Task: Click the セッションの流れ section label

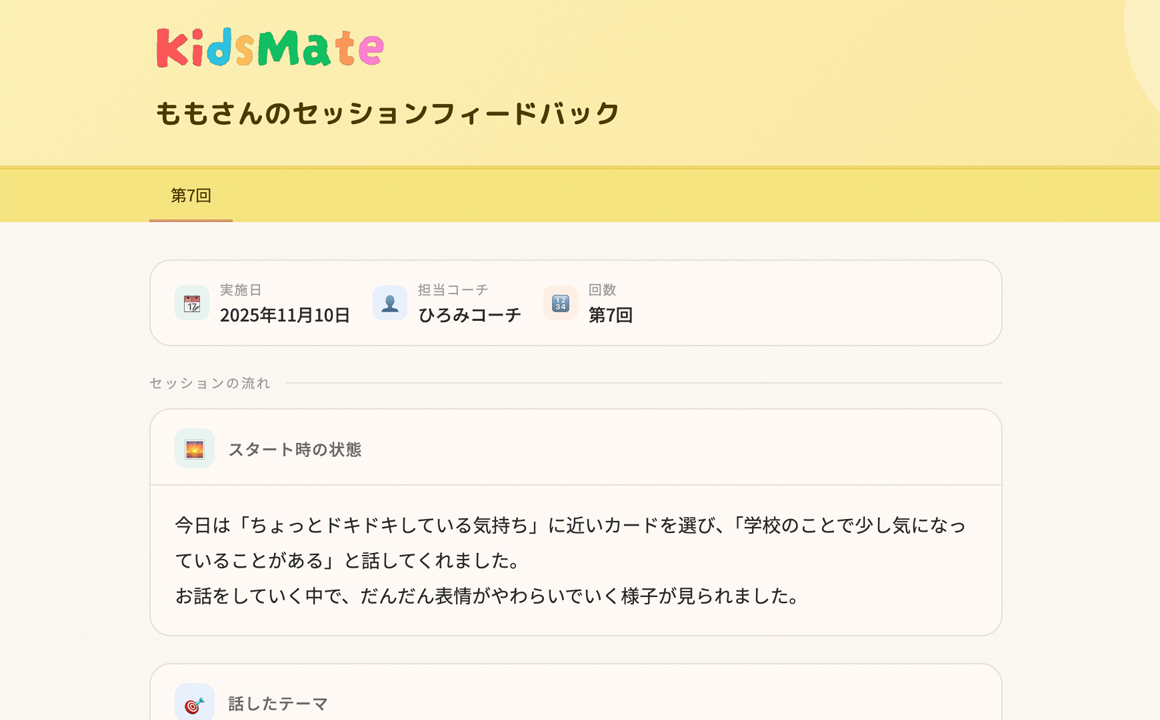Action: click(x=210, y=383)
